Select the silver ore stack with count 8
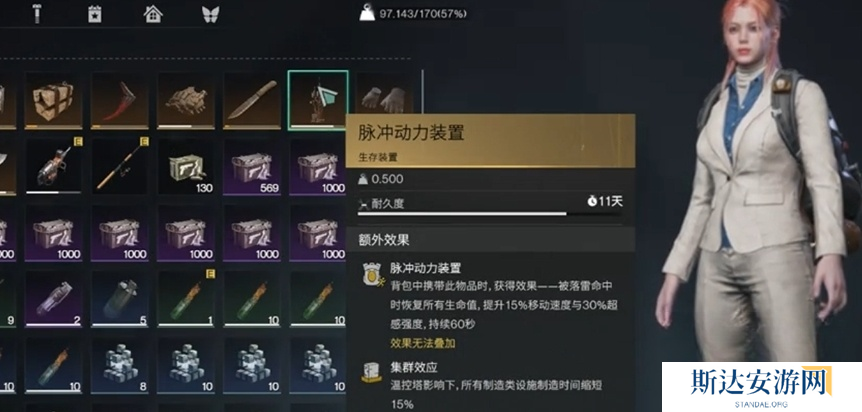862x412 pixels. coord(120,364)
